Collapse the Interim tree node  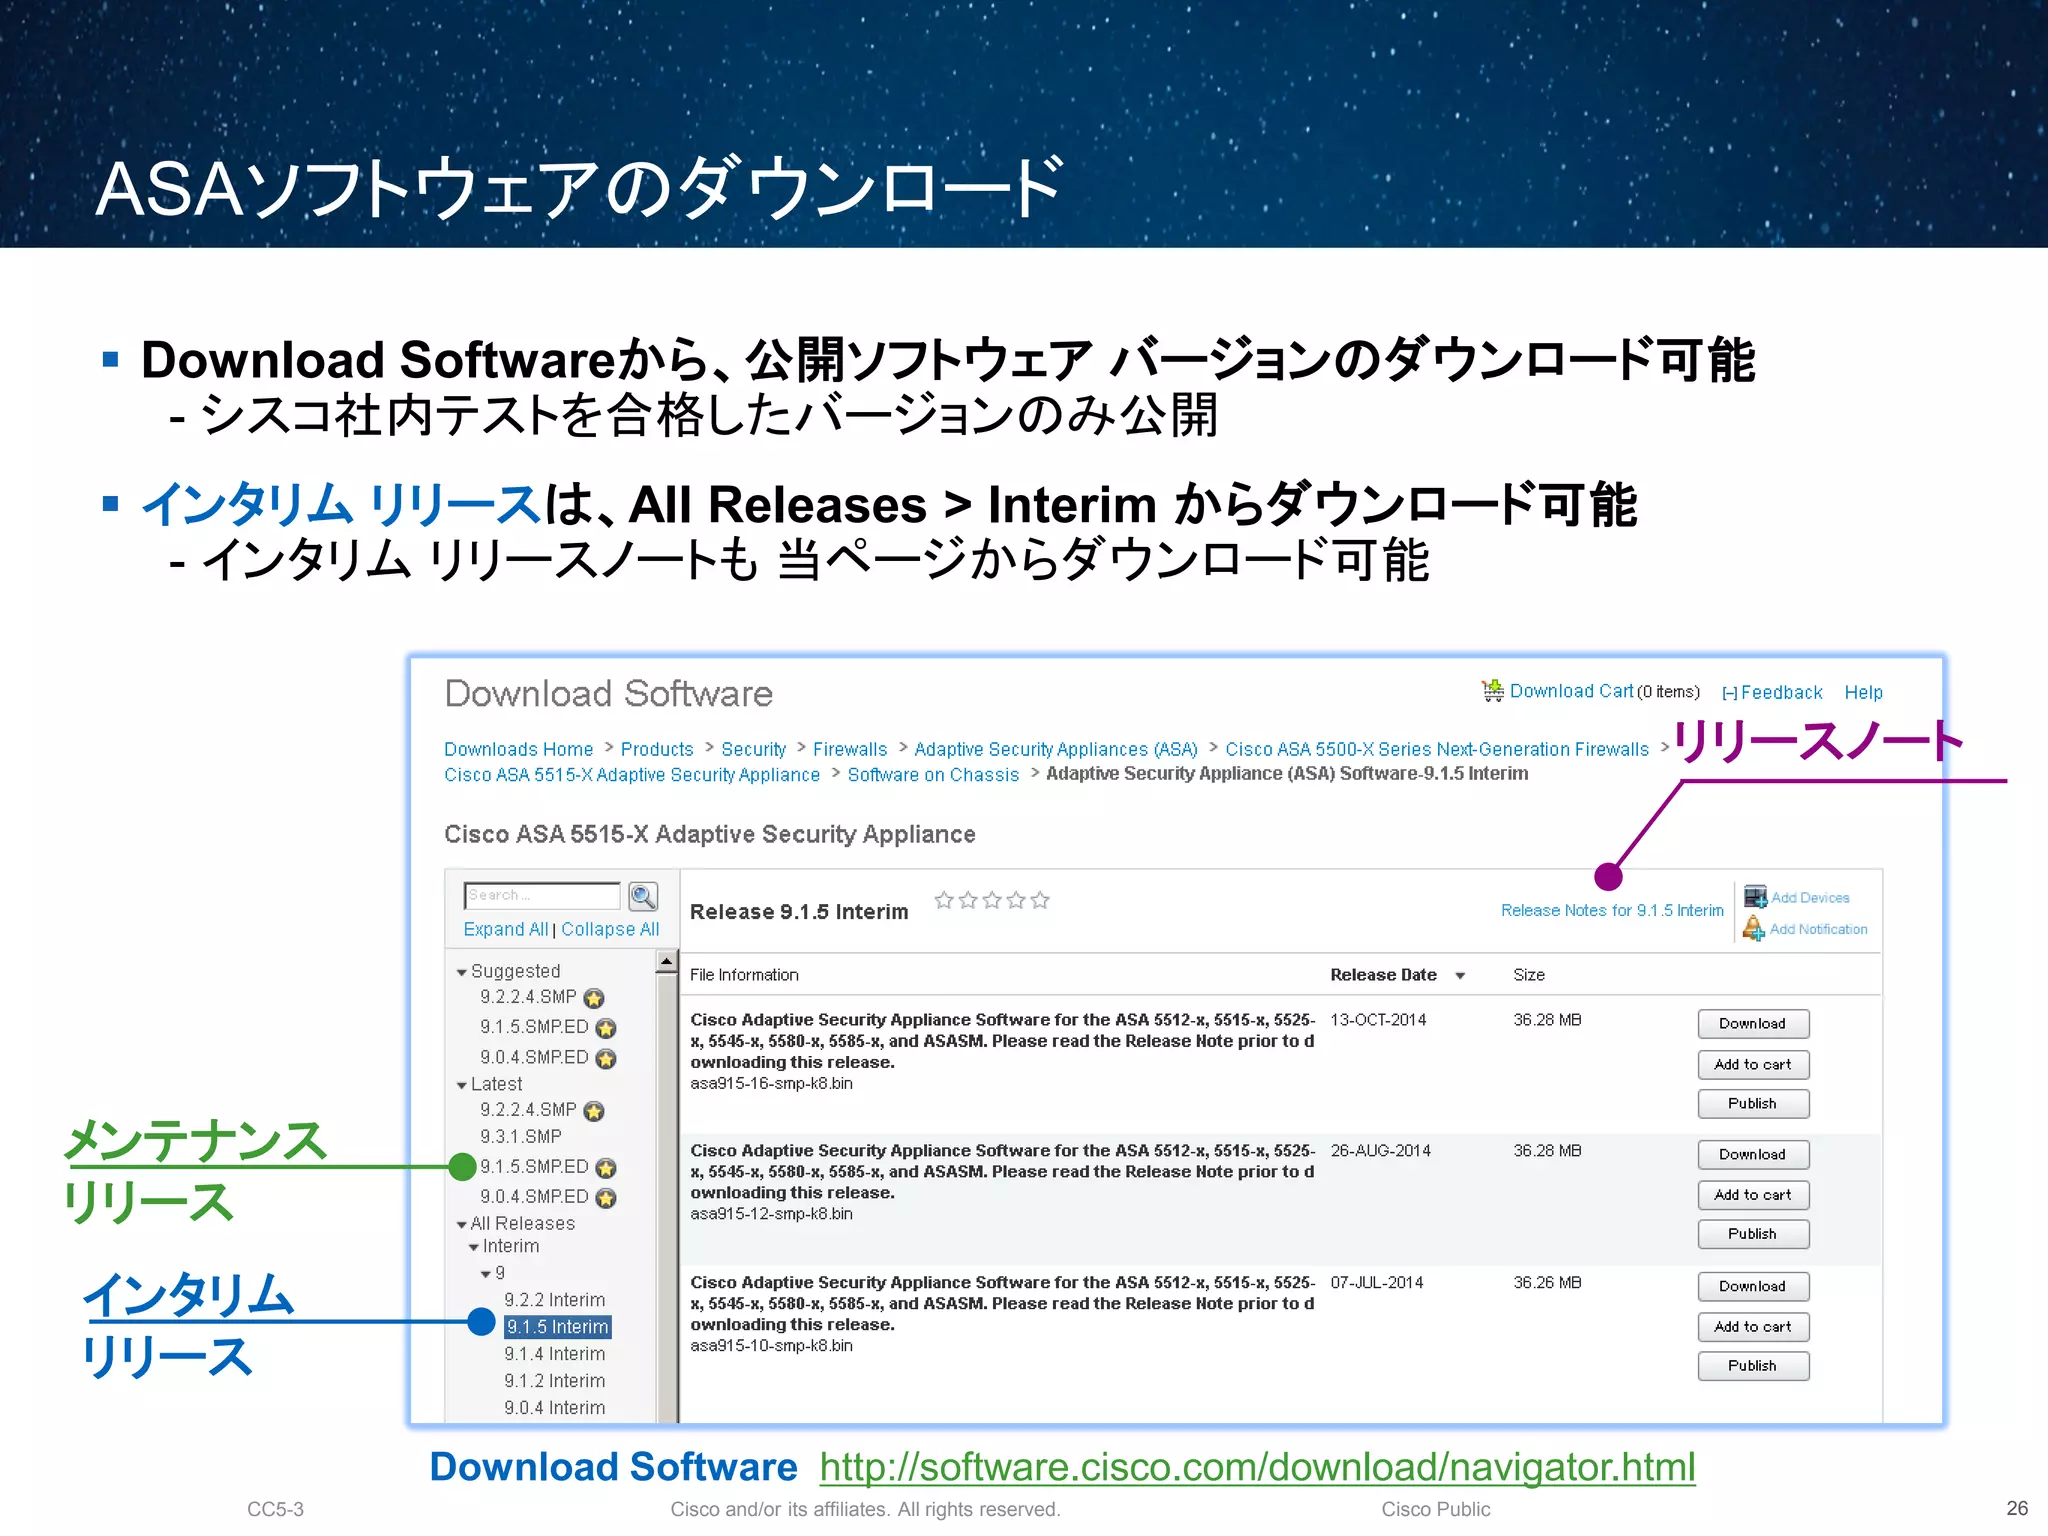pos(474,1247)
